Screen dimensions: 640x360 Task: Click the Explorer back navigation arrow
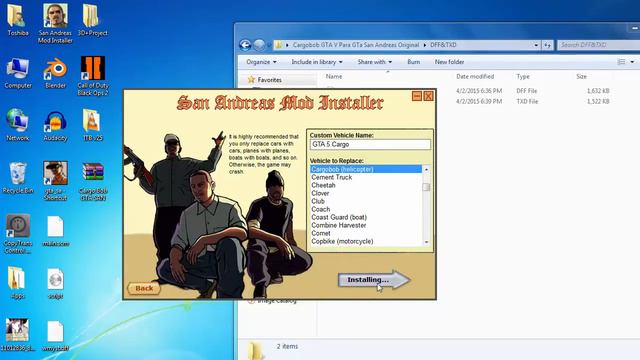245,45
